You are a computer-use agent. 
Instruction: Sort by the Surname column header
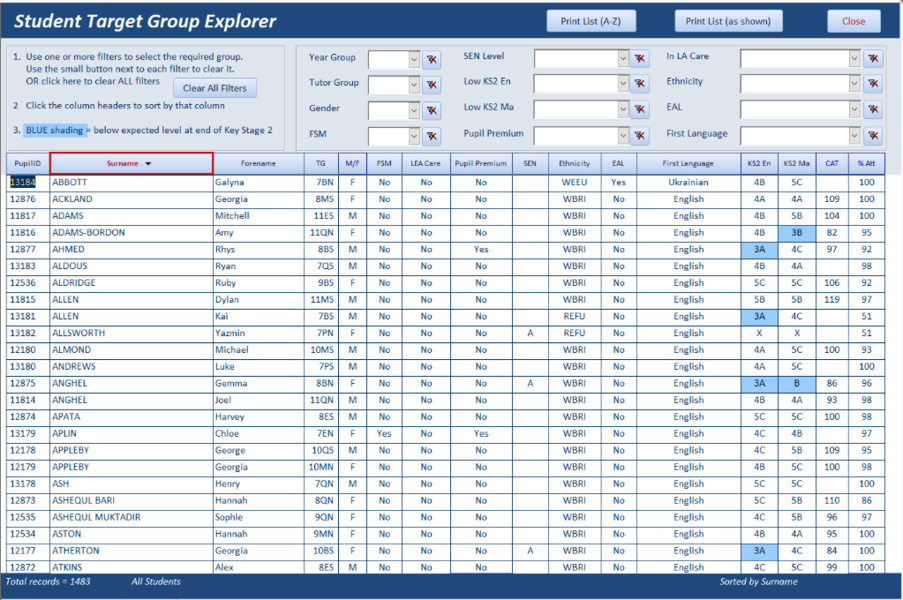pos(131,163)
